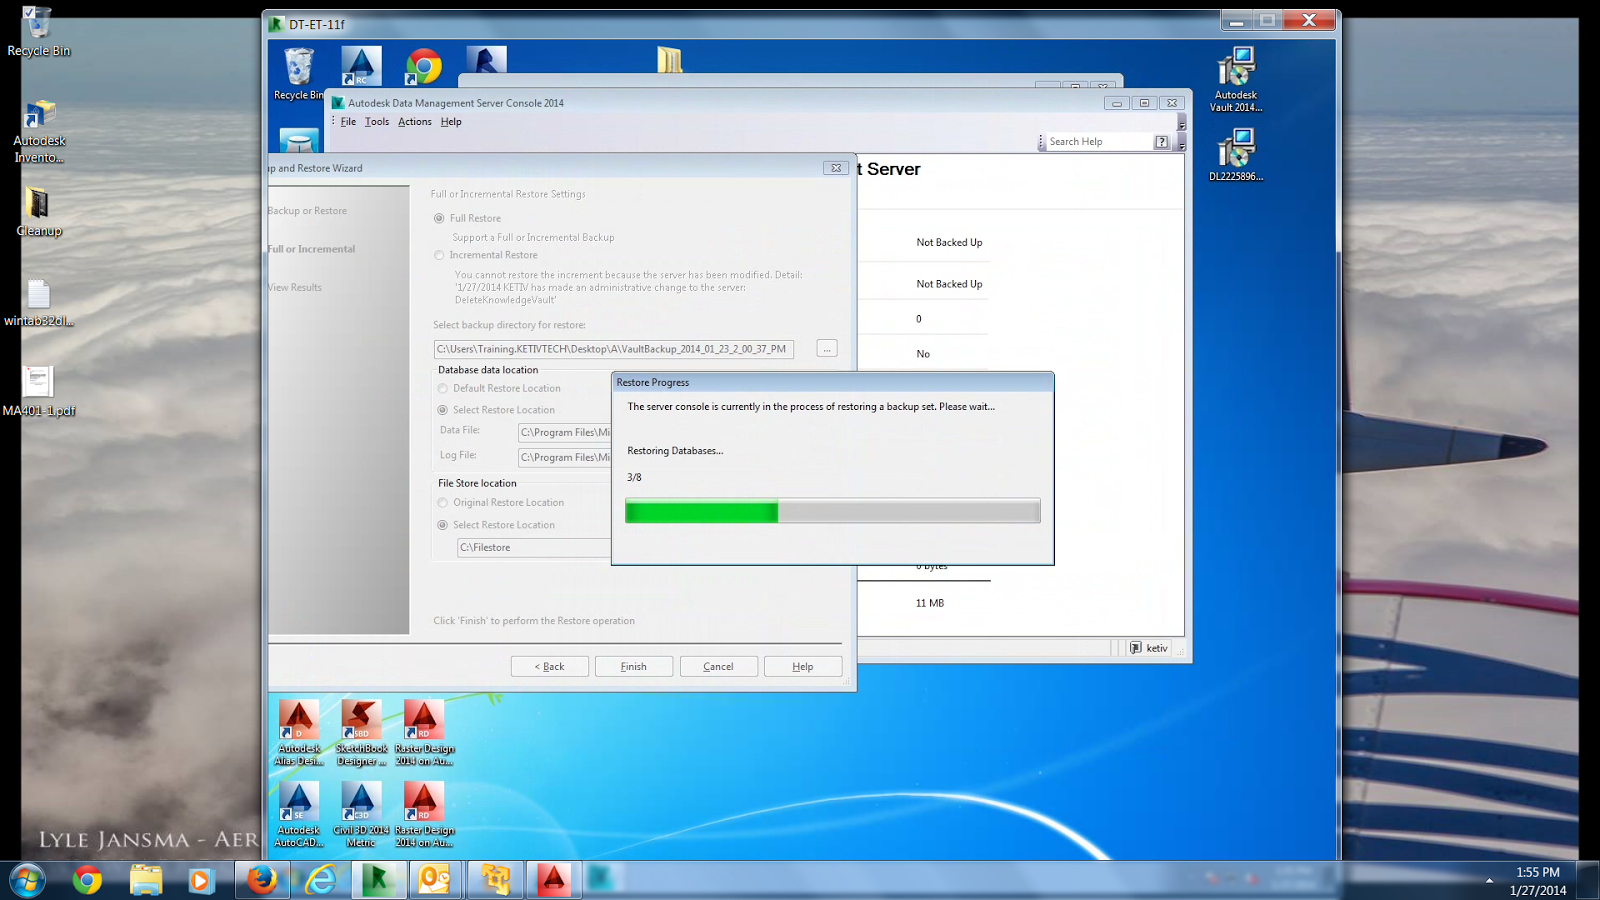The image size is (1600, 900).
Task: Click the Back button in the wizard
Action: [549, 667]
